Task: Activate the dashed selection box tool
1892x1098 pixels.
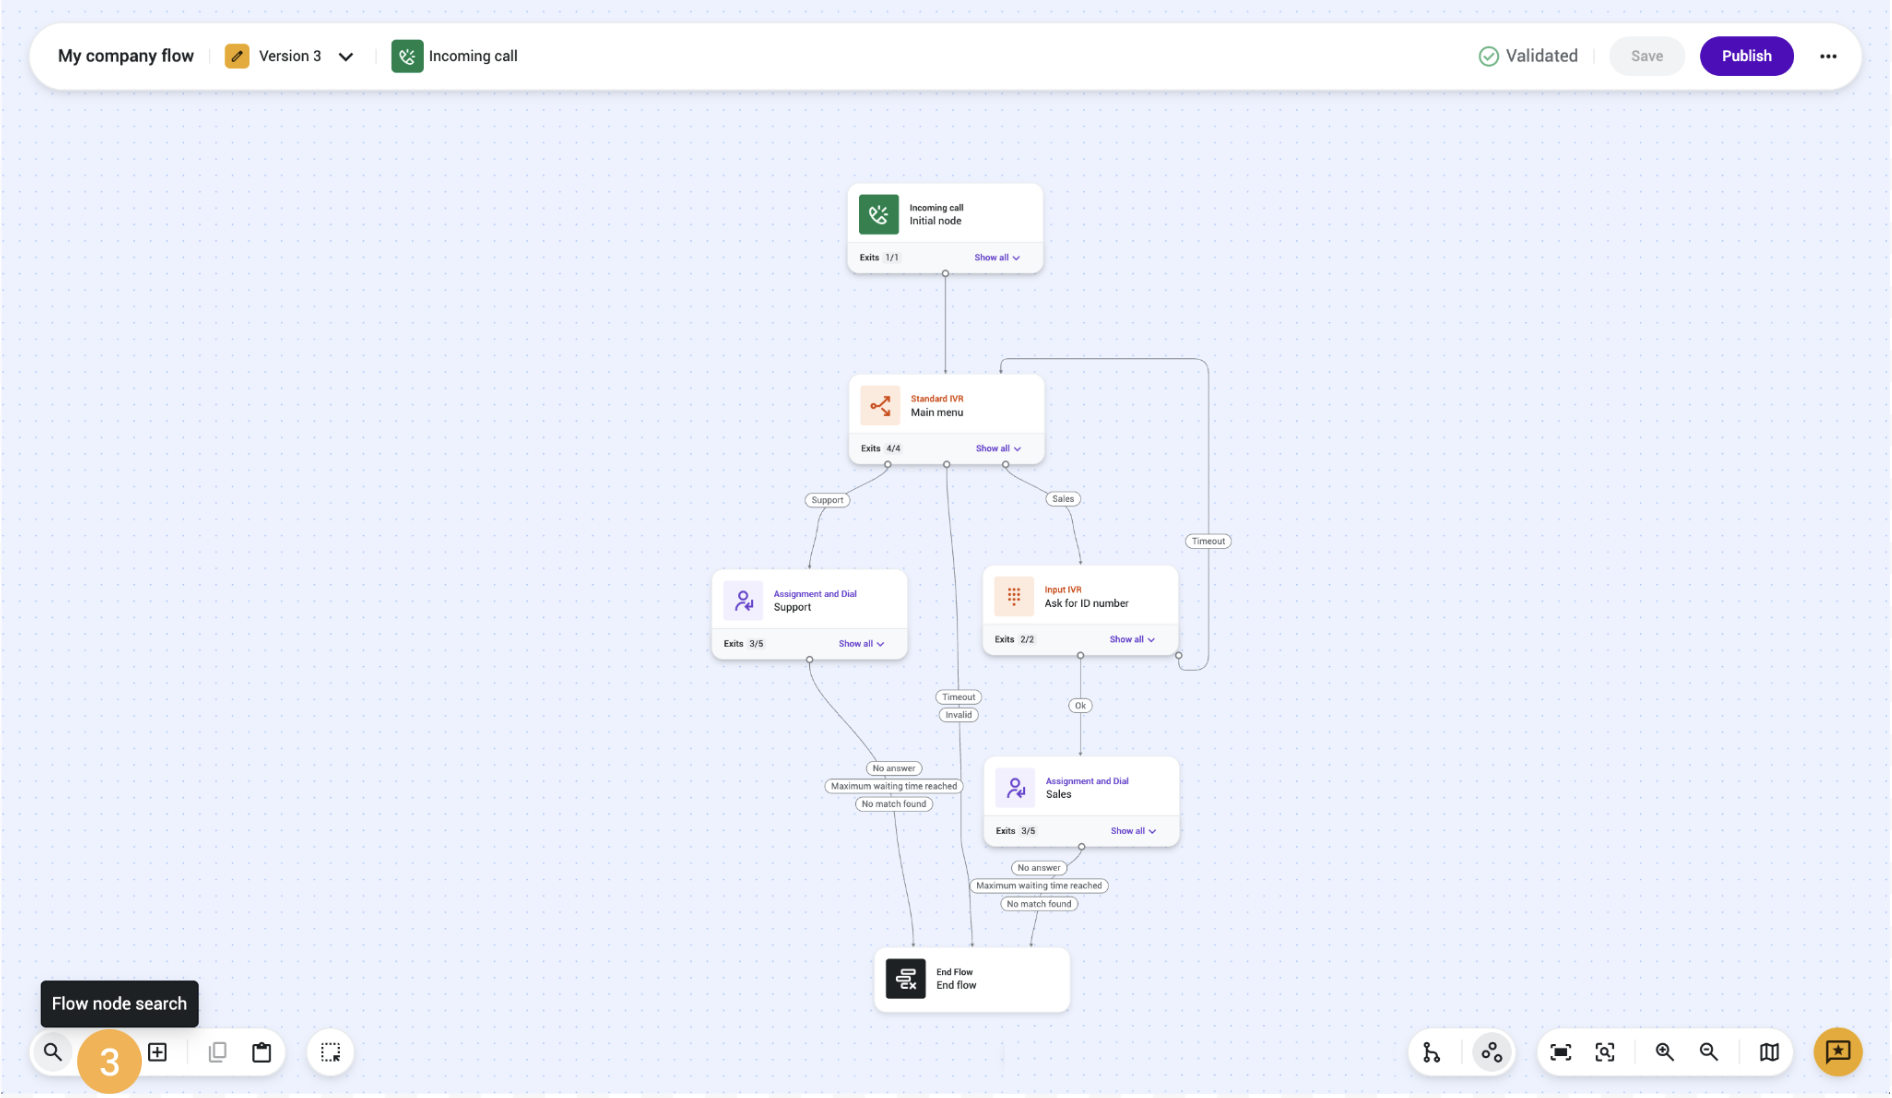Action: [x=330, y=1052]
